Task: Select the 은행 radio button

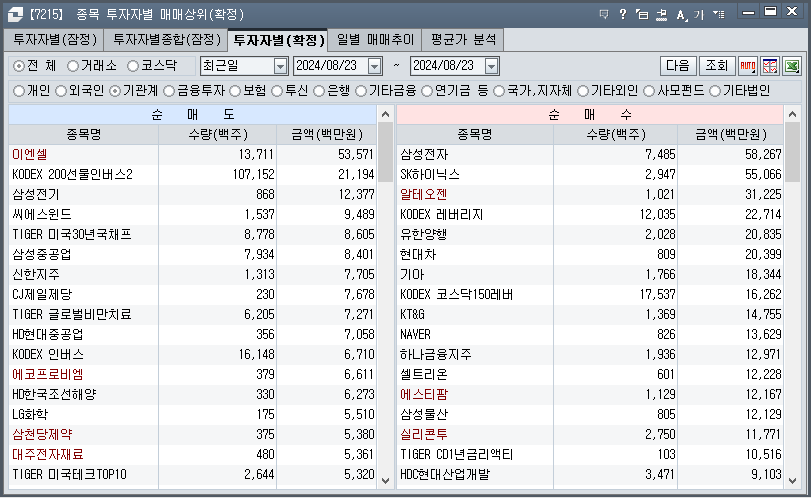Action: [x=319, y=91]
